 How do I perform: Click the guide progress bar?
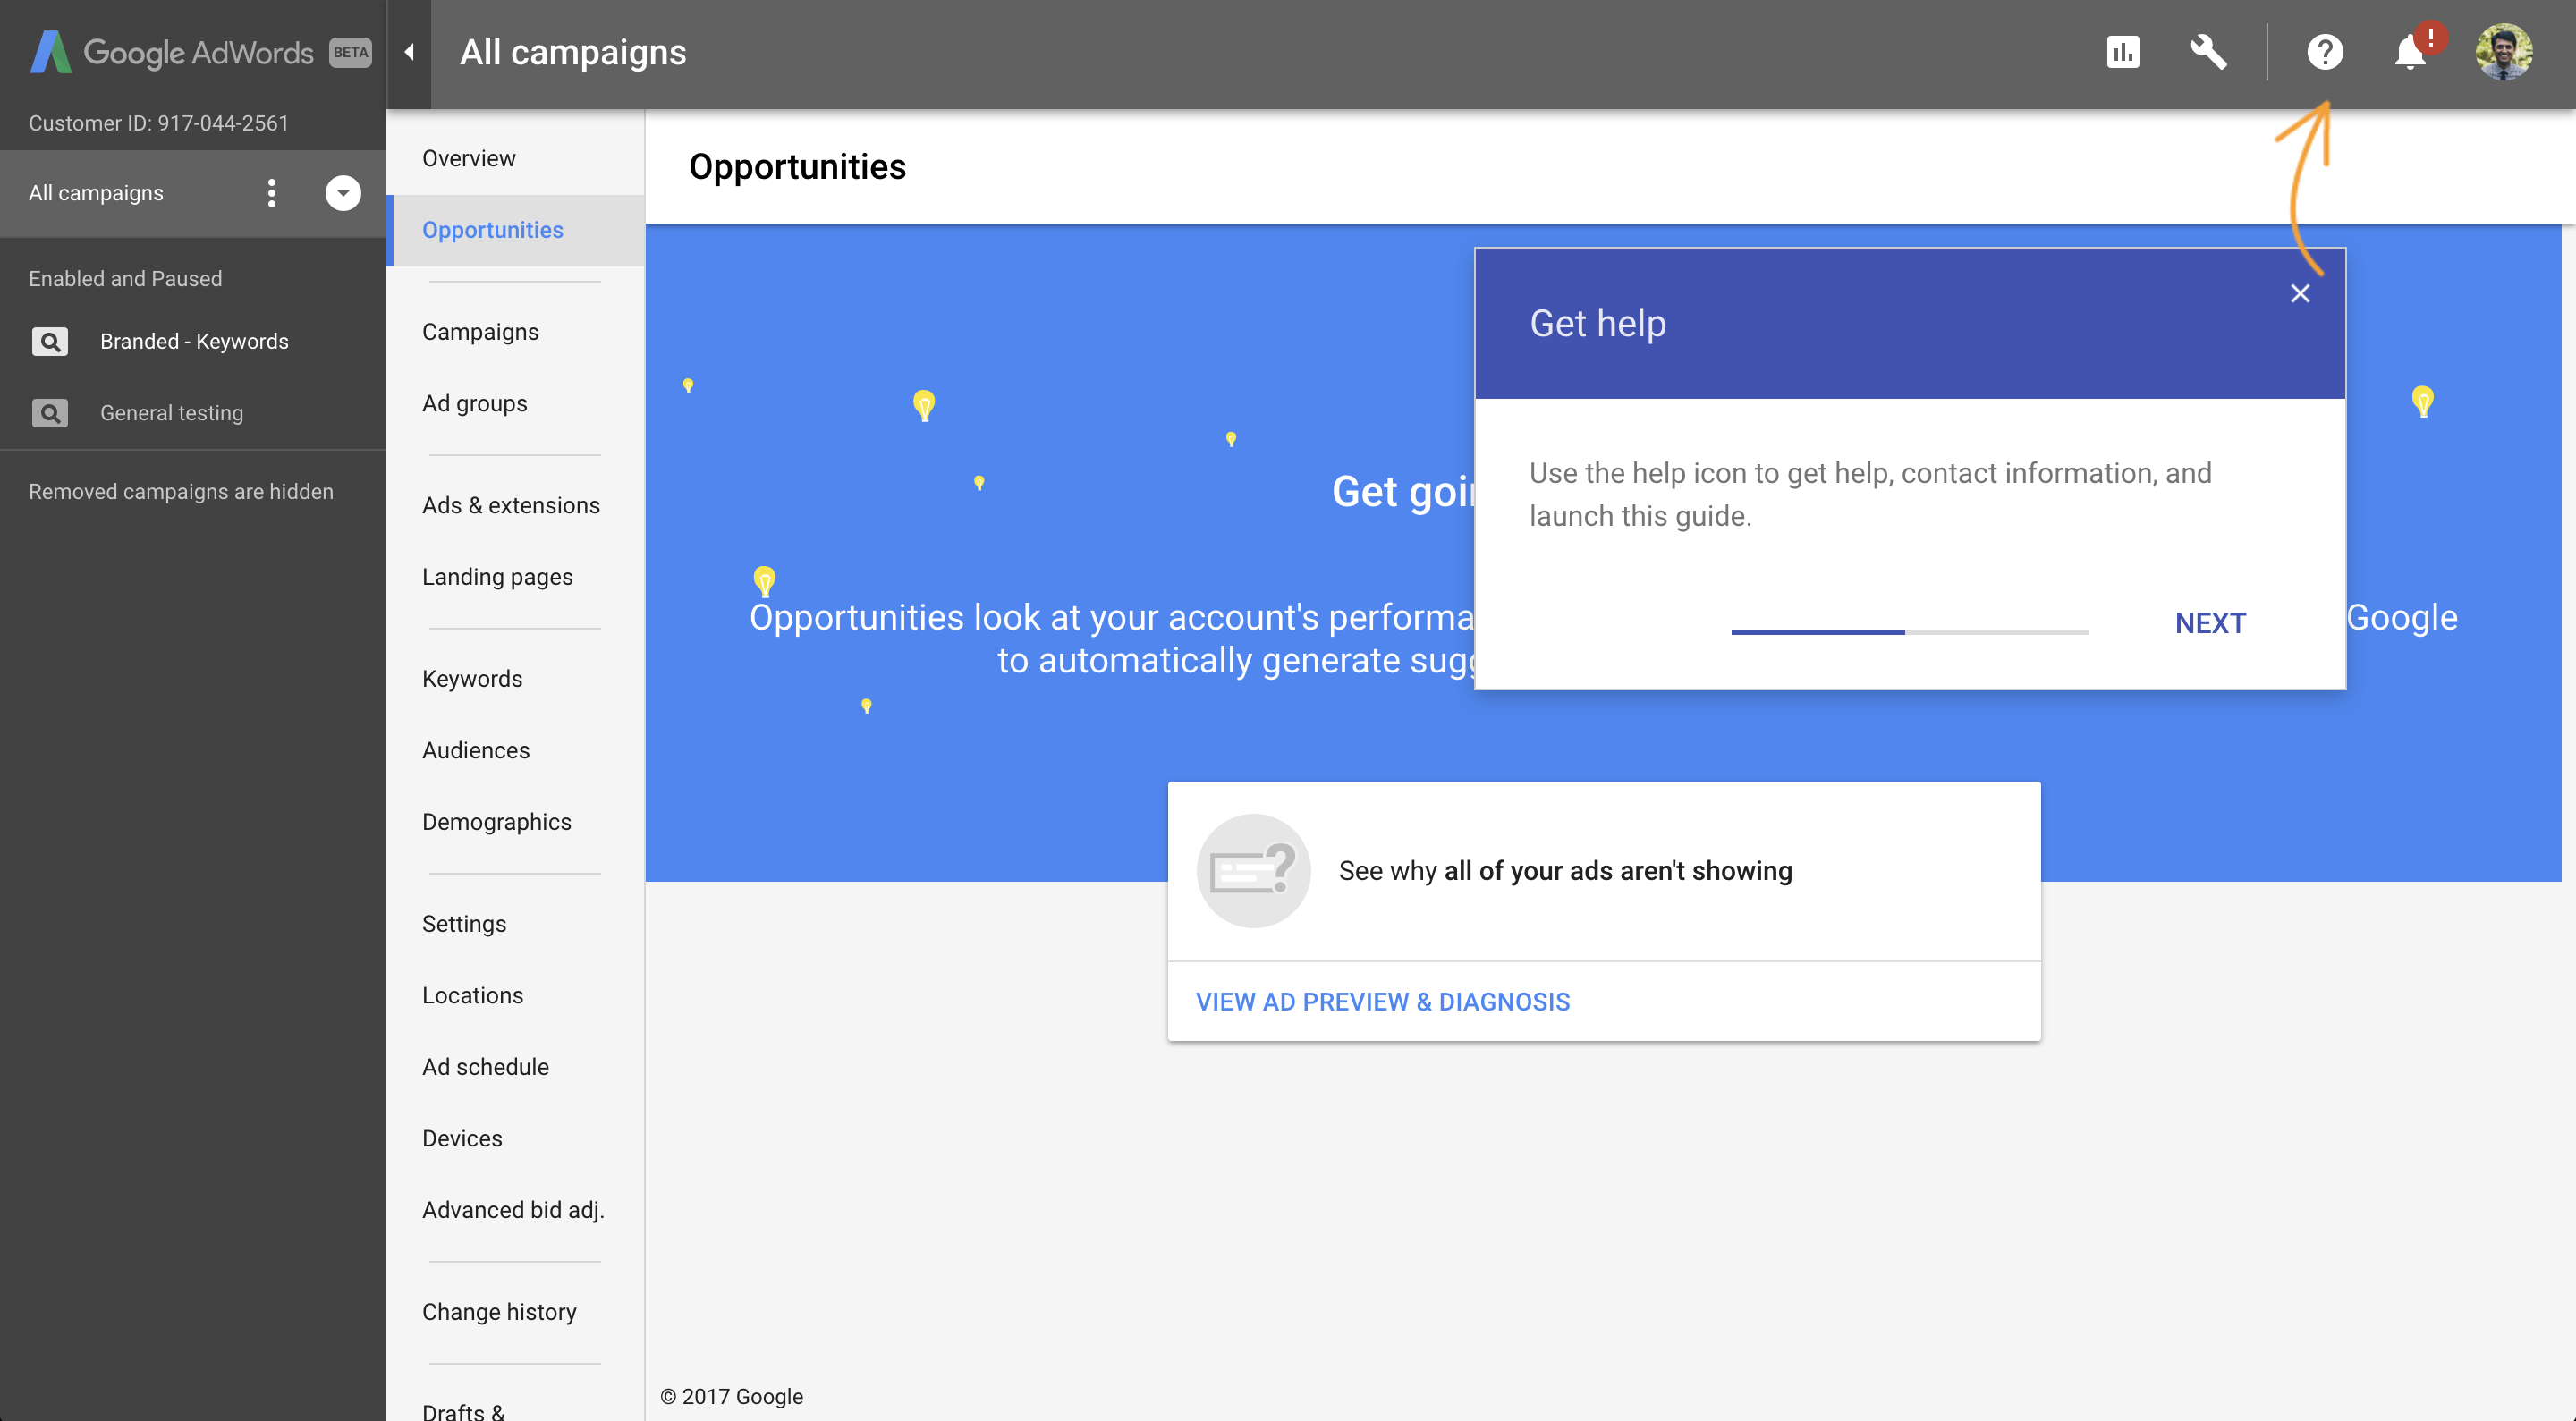(1909, 632)
